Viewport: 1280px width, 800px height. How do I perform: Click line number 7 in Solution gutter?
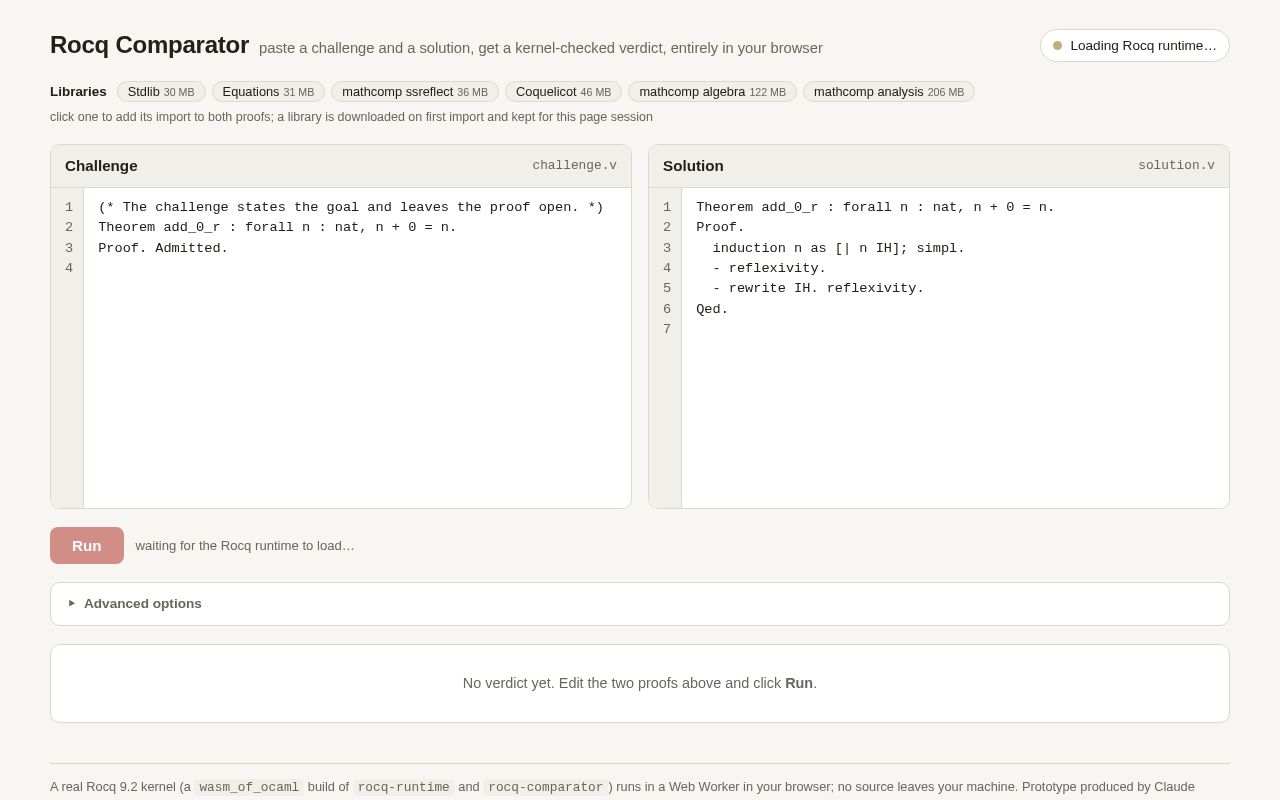[667, 330]
